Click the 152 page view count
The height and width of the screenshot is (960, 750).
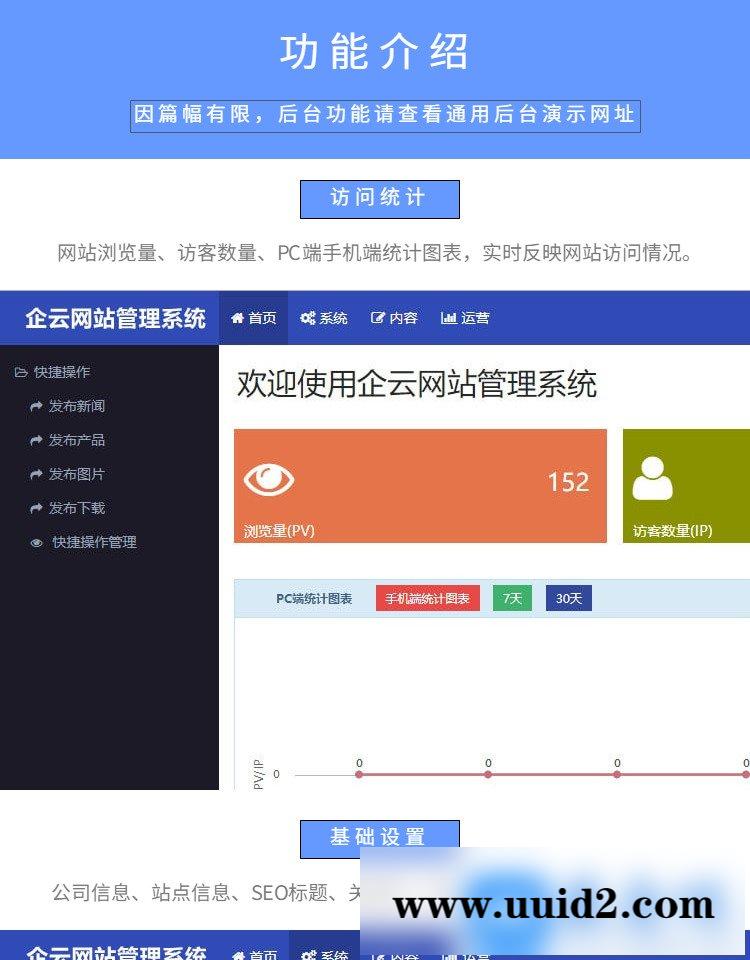pos(568,482)
